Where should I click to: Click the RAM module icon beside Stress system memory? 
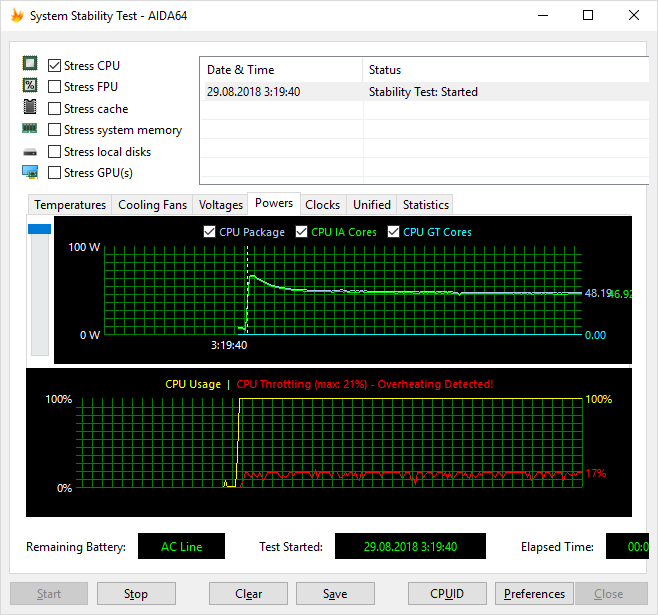click(x=30, y=128)
